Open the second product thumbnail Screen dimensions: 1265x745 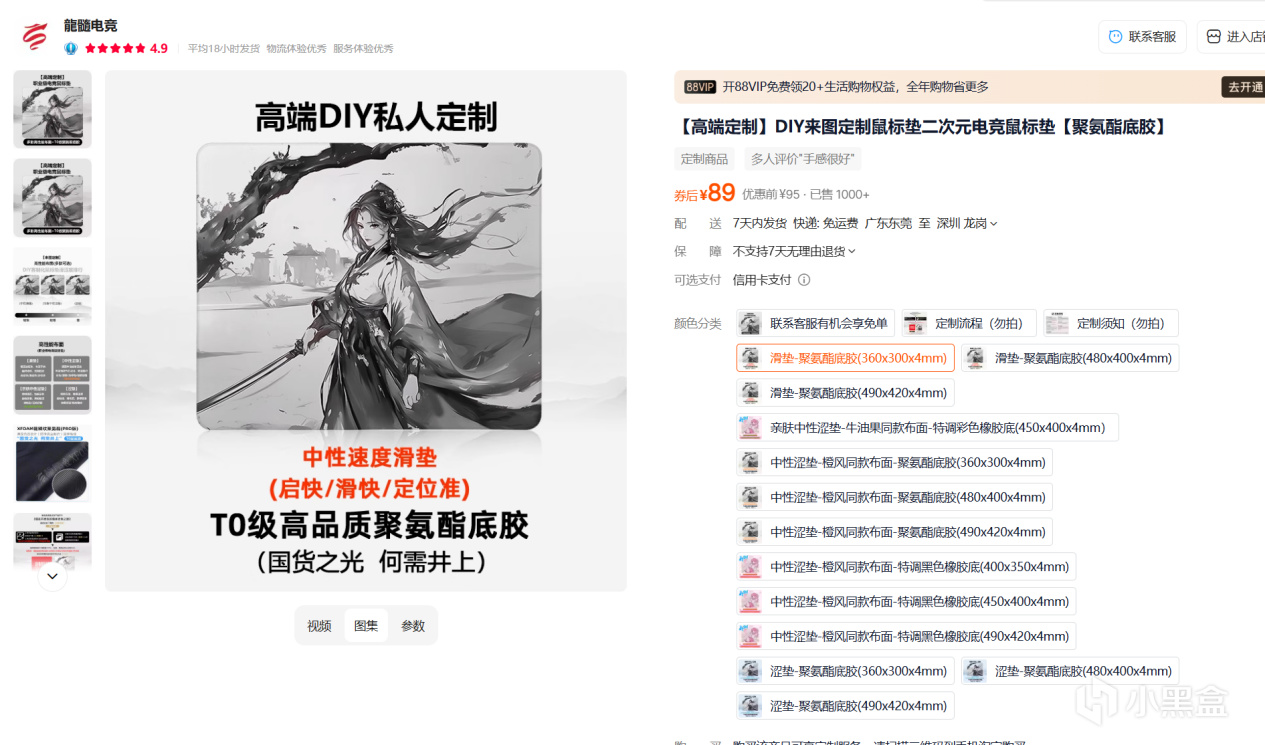[52, 198]
